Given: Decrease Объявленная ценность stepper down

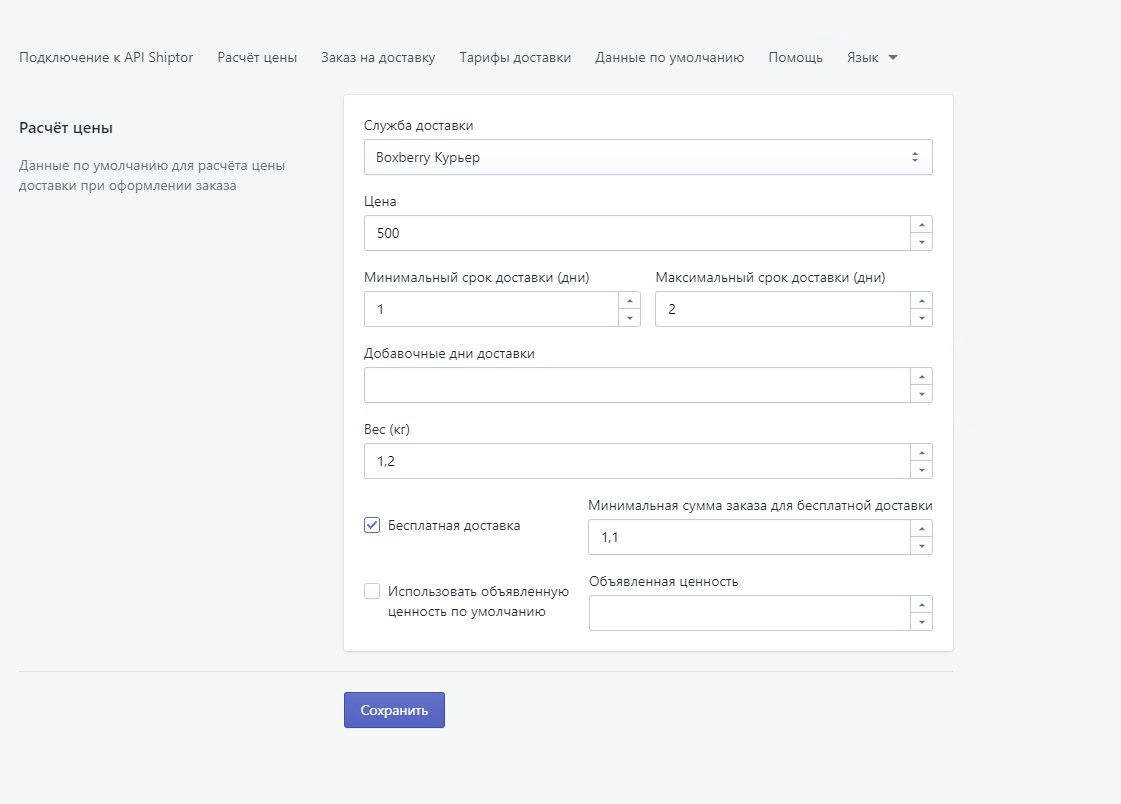Looking at the screenshot, I should tap(921, 622).
